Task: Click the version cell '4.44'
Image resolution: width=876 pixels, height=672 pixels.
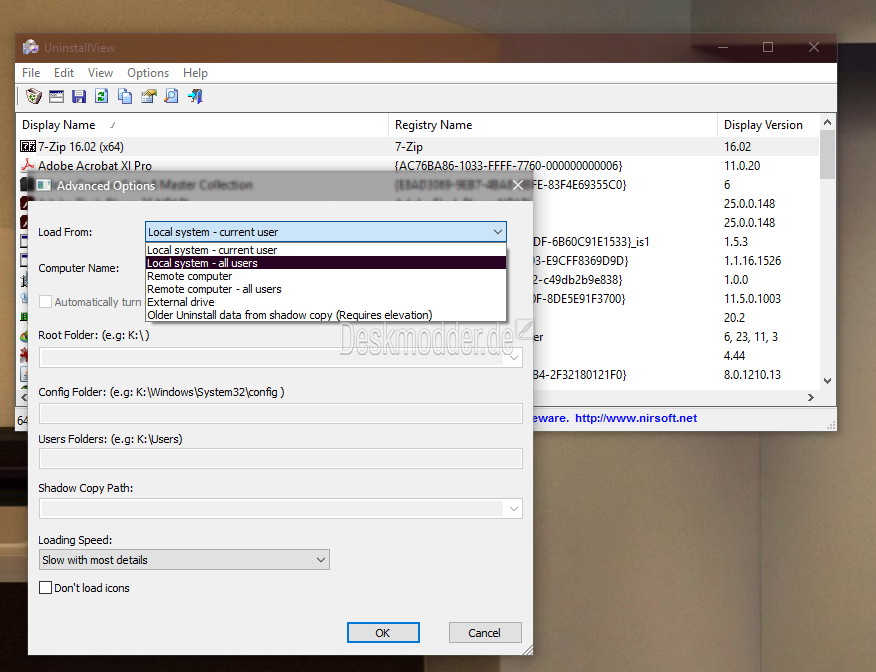Action: click(735, 355)
